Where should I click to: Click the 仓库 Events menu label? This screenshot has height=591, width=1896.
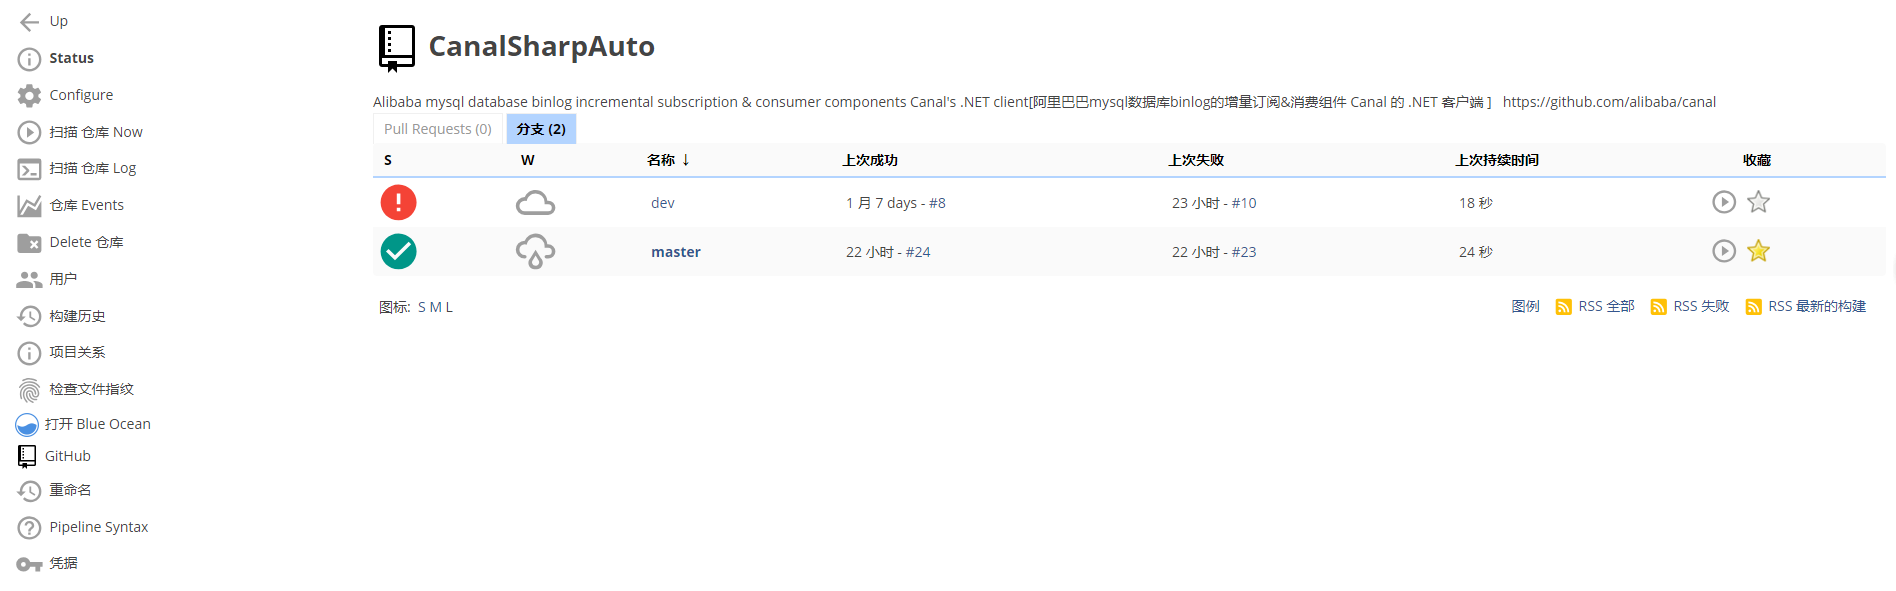coord(87,205)
